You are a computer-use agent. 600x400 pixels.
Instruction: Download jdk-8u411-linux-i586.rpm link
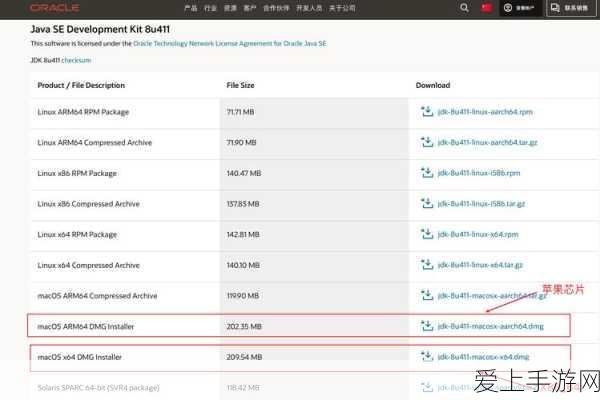[479, 173]
